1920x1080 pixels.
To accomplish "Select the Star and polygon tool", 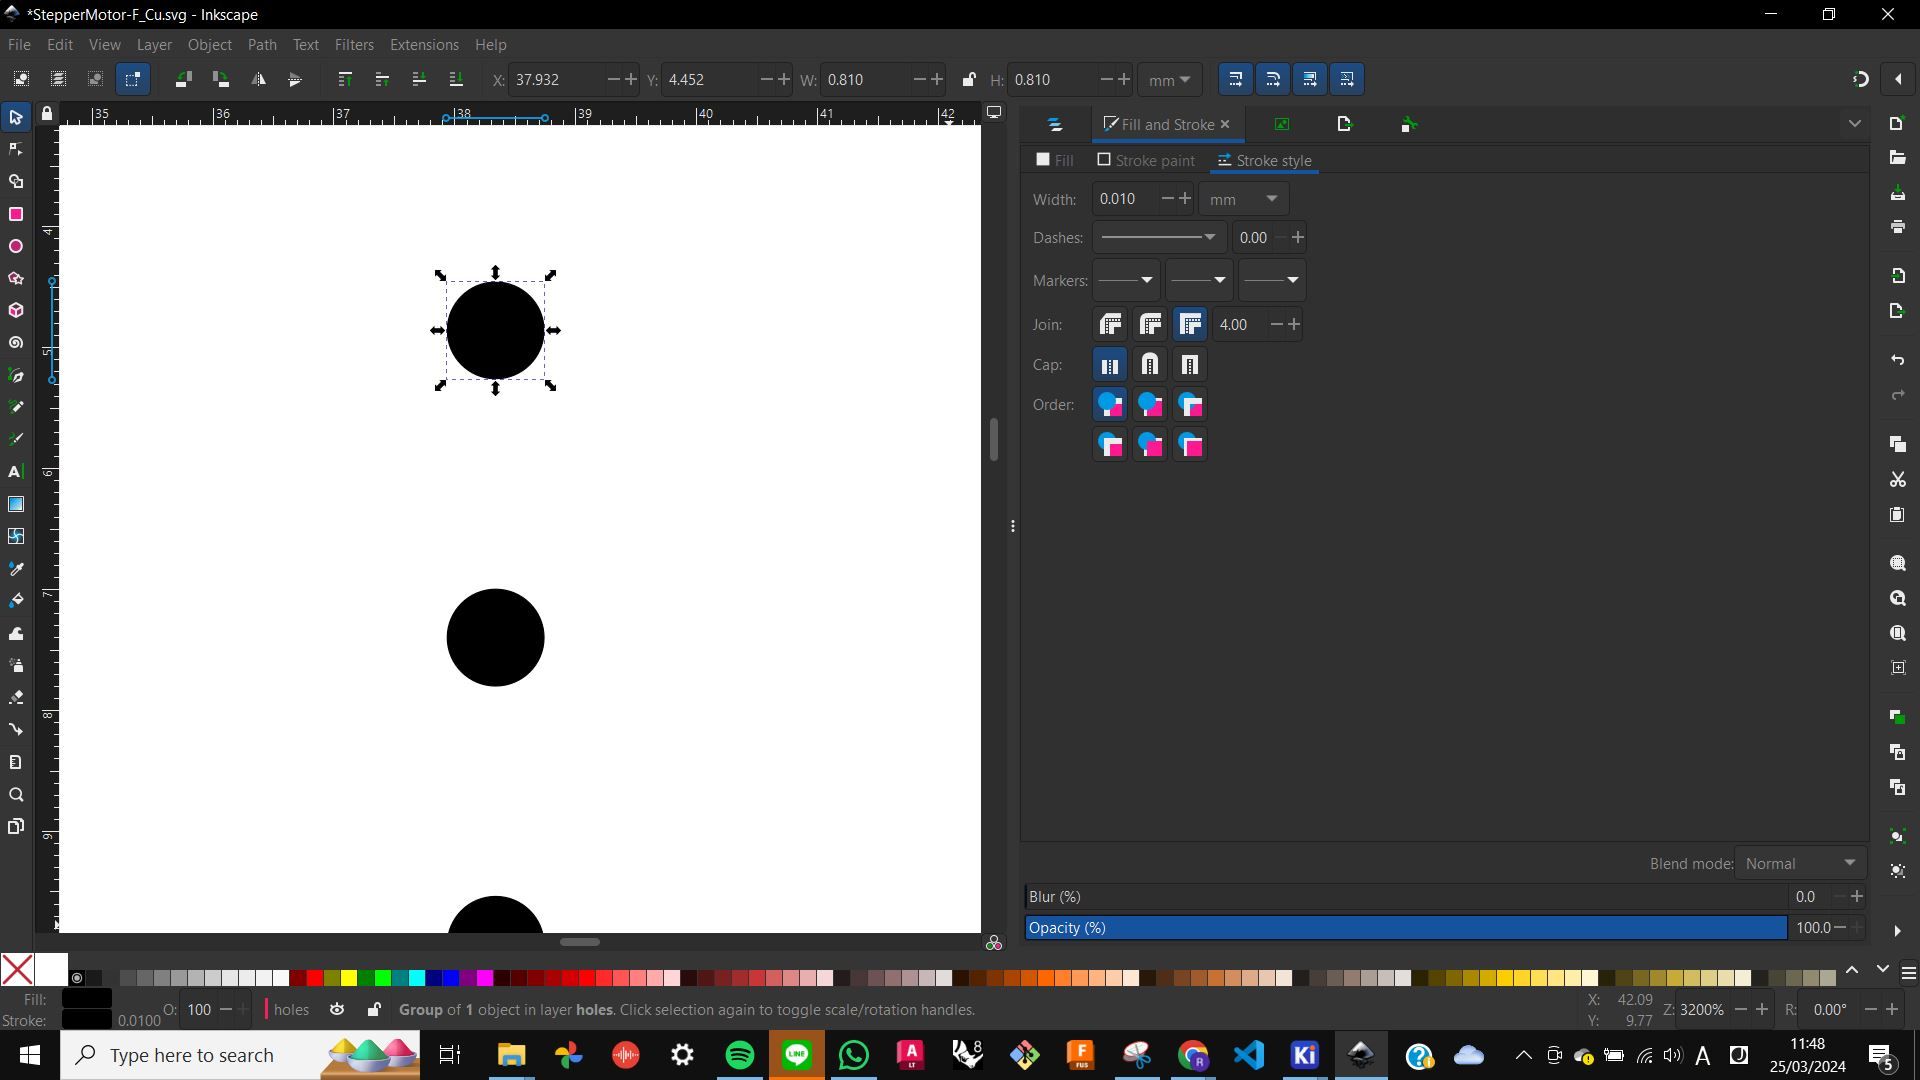I will pyautogui.click(x=16, y=278).
